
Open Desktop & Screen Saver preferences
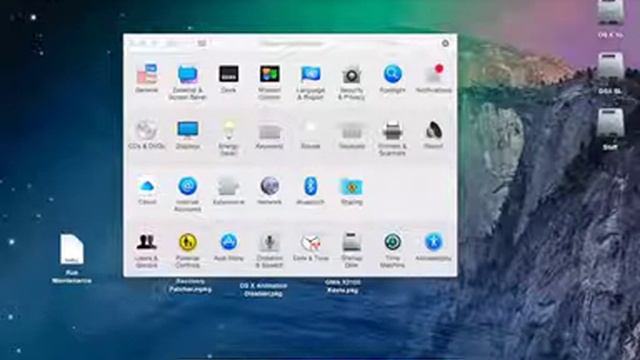pyautogui.click(x=188, y=82)
